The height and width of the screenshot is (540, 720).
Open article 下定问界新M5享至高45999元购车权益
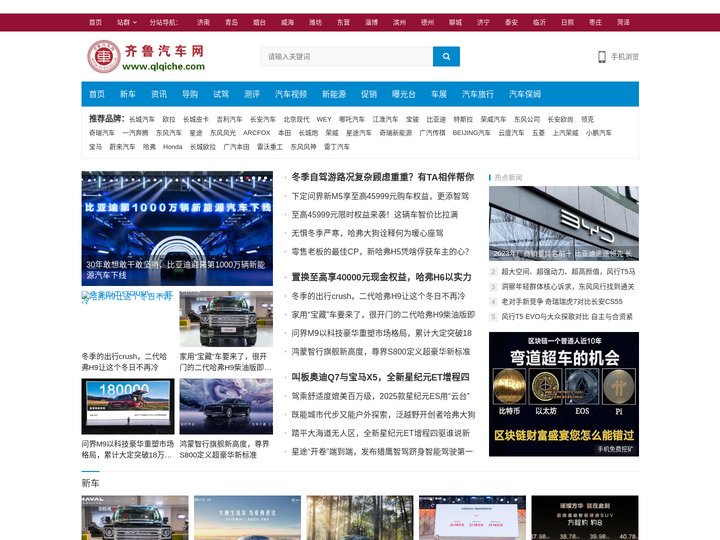point(380,196)
